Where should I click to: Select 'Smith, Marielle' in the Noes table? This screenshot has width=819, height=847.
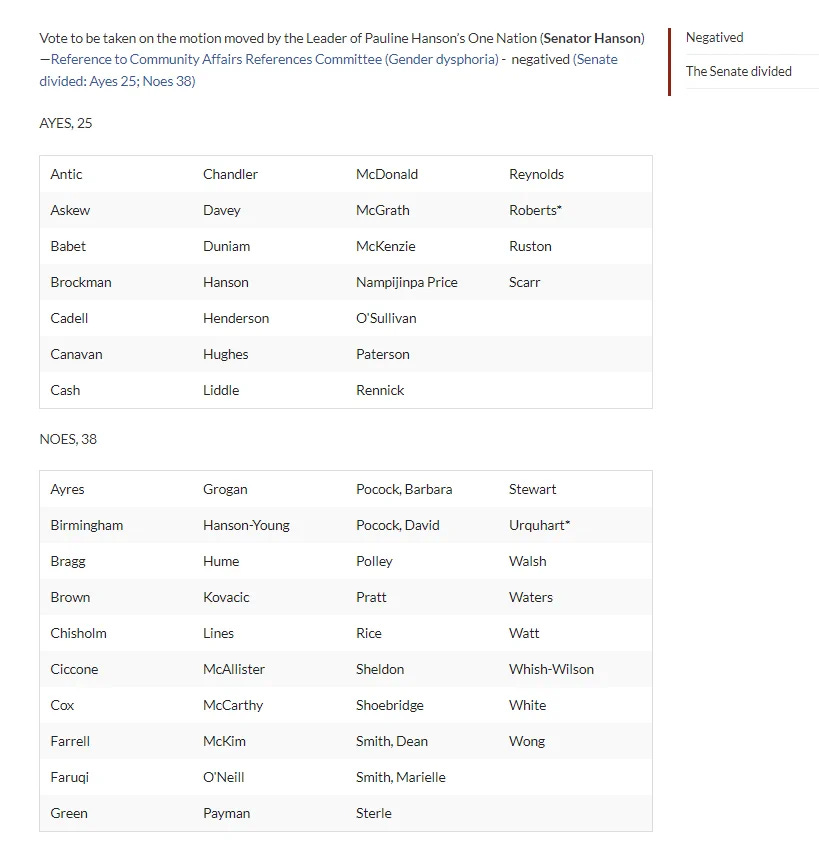click(401, 777)
